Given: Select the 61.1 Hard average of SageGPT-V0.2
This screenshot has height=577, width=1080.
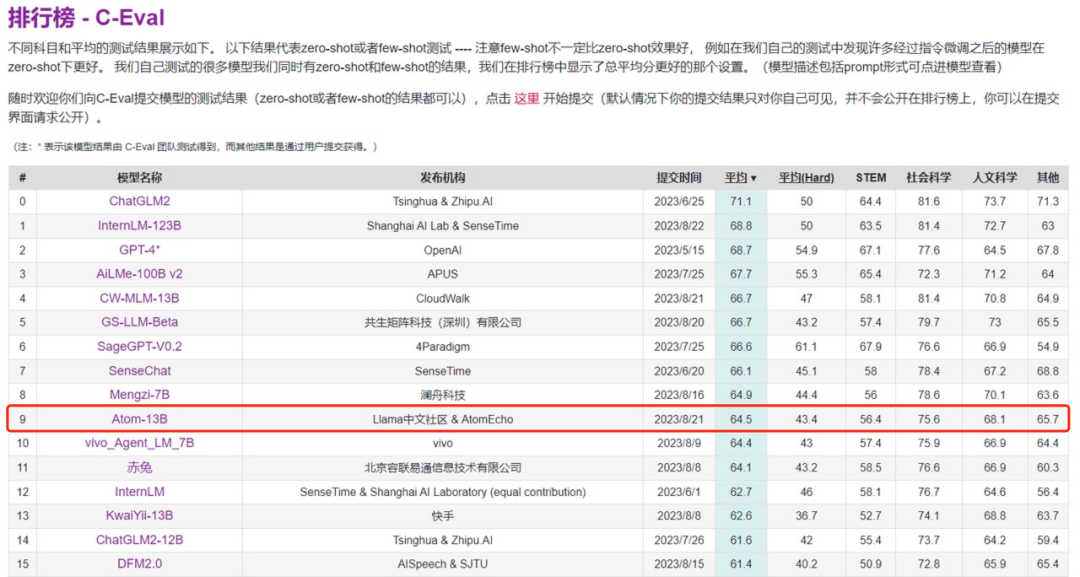Looking at the screenshot, I should pos(806,346).
